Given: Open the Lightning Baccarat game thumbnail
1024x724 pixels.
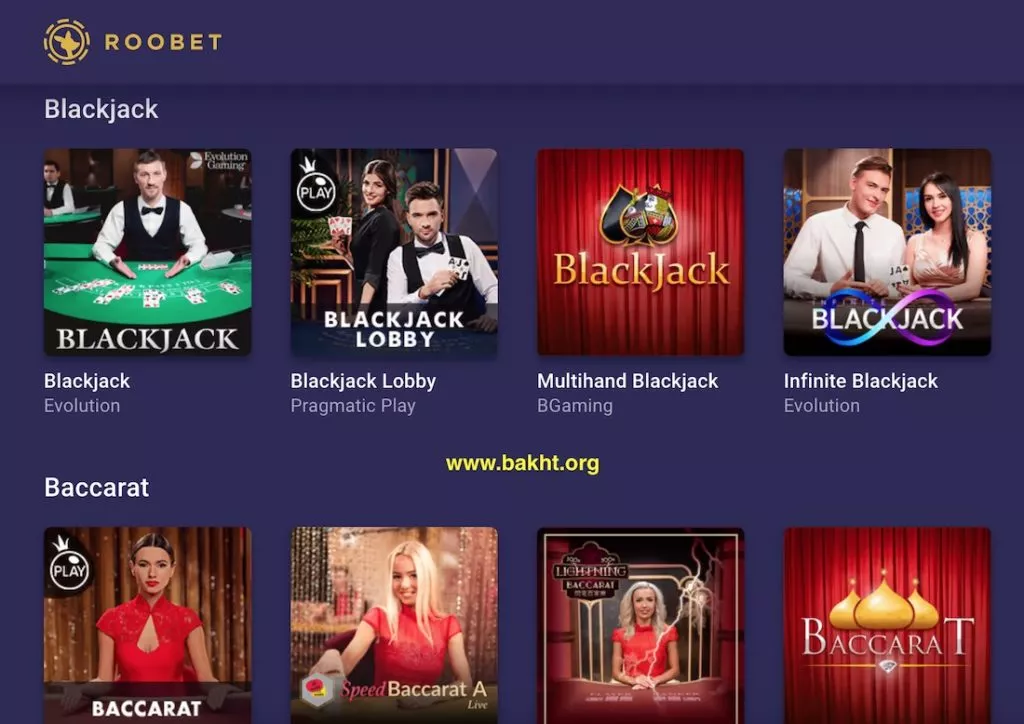Looking at the screenshot, I should 641,625.
